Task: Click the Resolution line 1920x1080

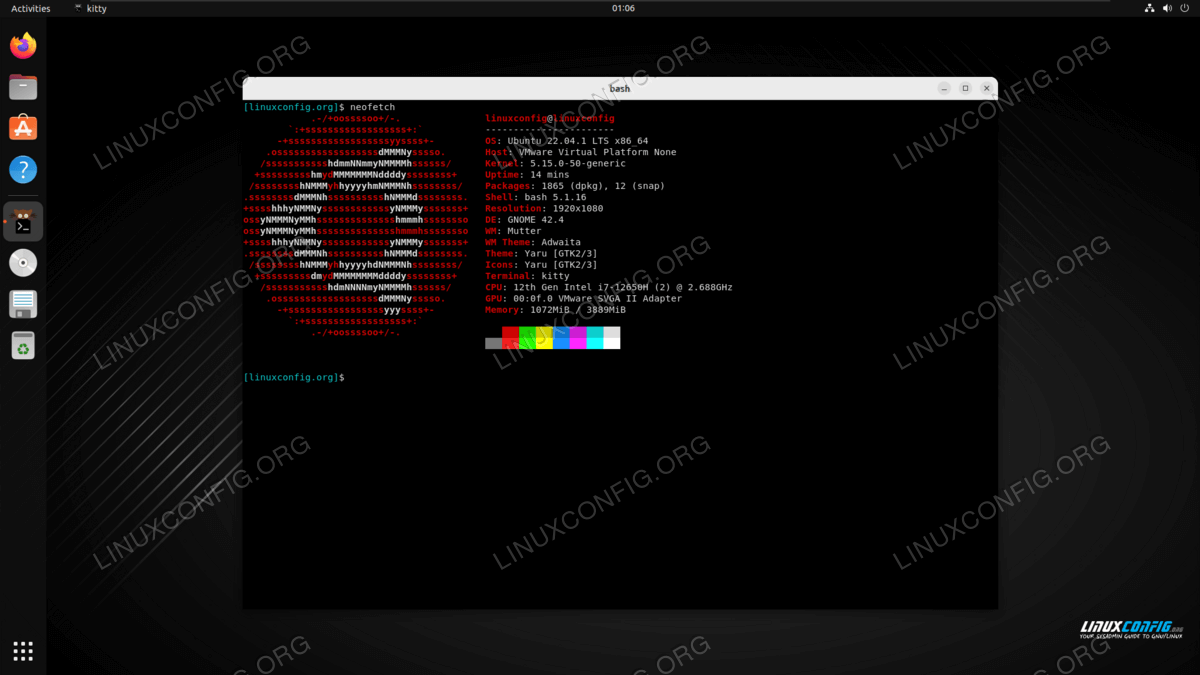Action: click(544, 208)
